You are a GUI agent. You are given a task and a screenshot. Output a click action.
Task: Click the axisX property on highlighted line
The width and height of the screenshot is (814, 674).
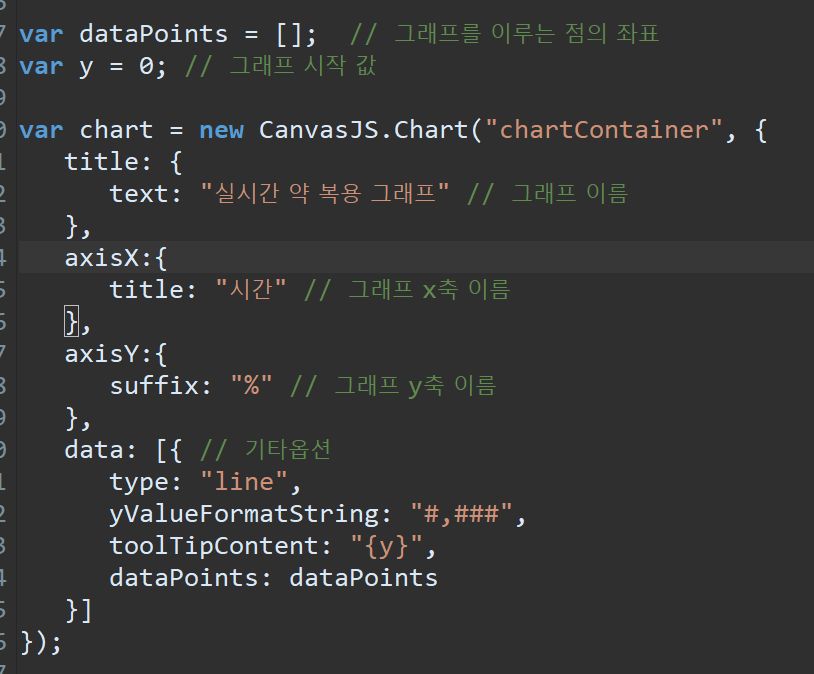tap(96, 257)
